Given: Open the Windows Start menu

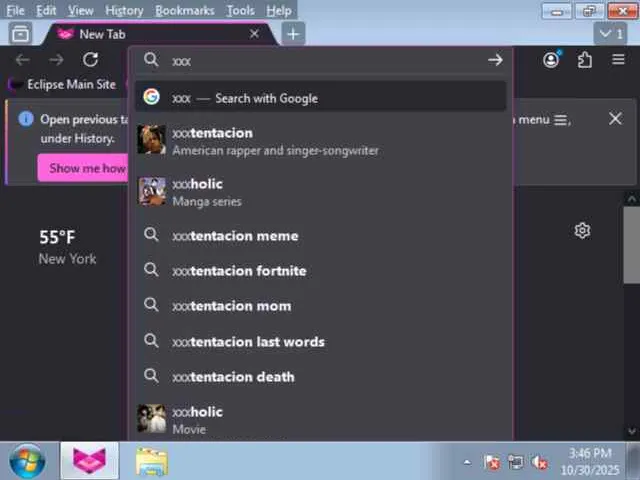Looking at the screenshot, I should [x=27, y=461].
